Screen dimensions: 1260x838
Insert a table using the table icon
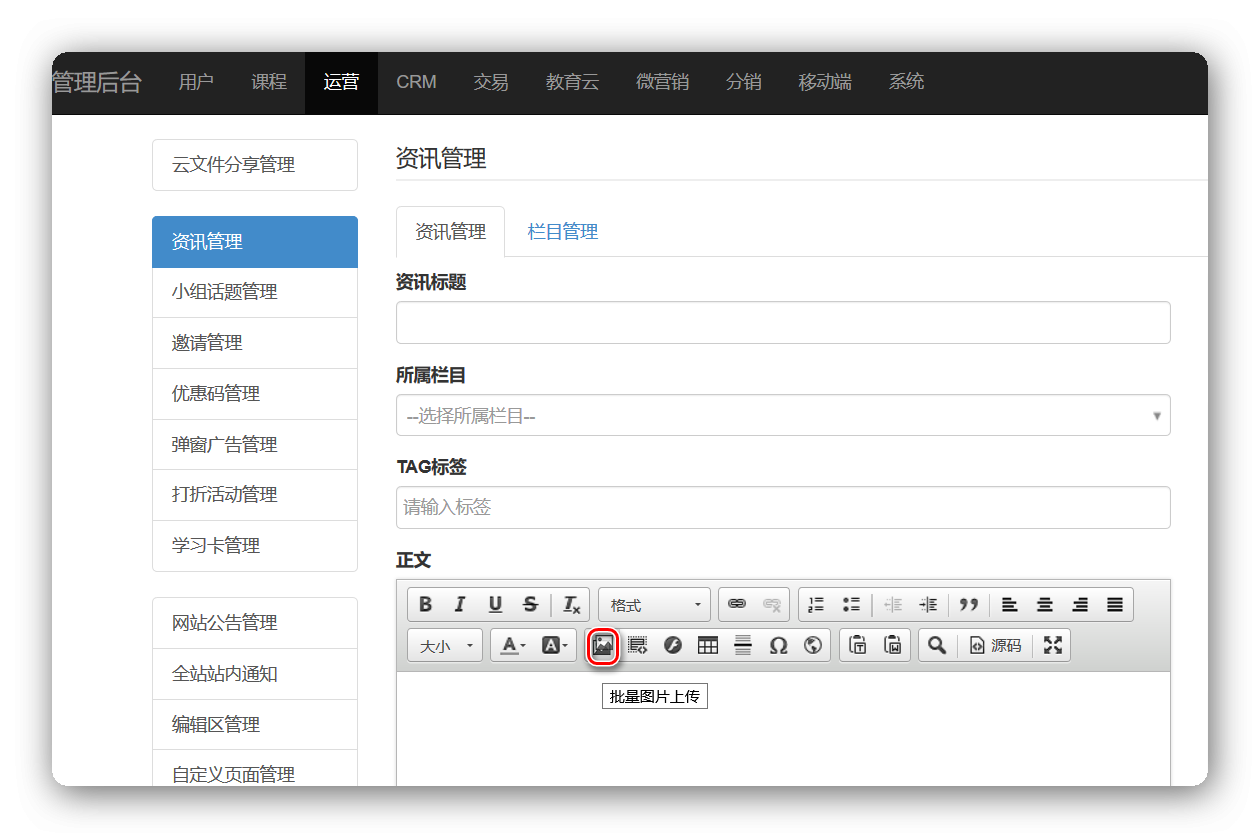(708, 645)
